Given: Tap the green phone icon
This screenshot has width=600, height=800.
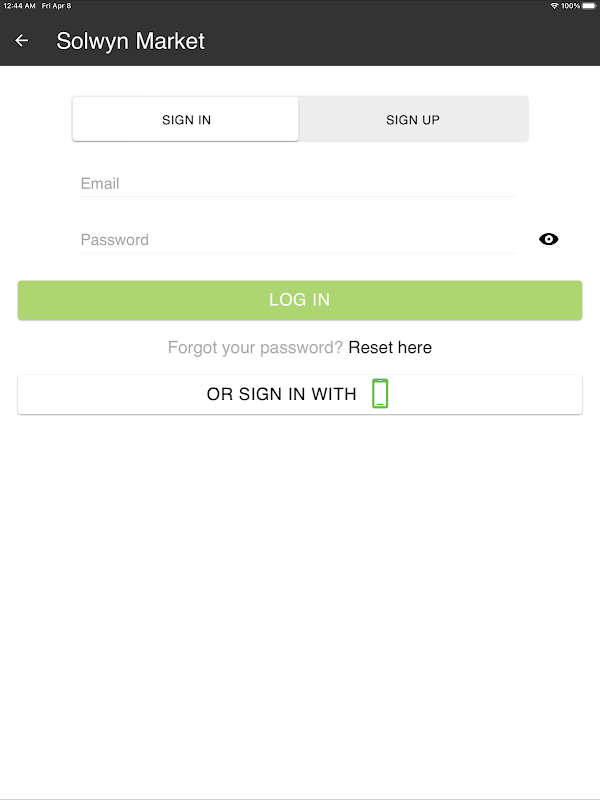Looking at the screenshot, I should pyautogui.click(x=380, y=394).
